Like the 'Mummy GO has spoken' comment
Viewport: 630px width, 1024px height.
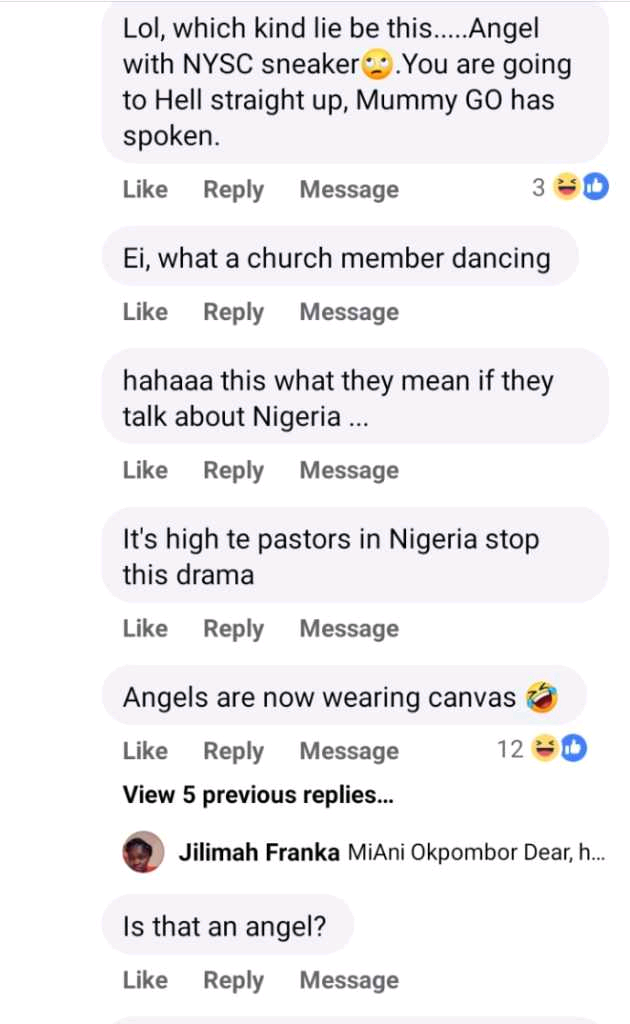pos(145,189)
